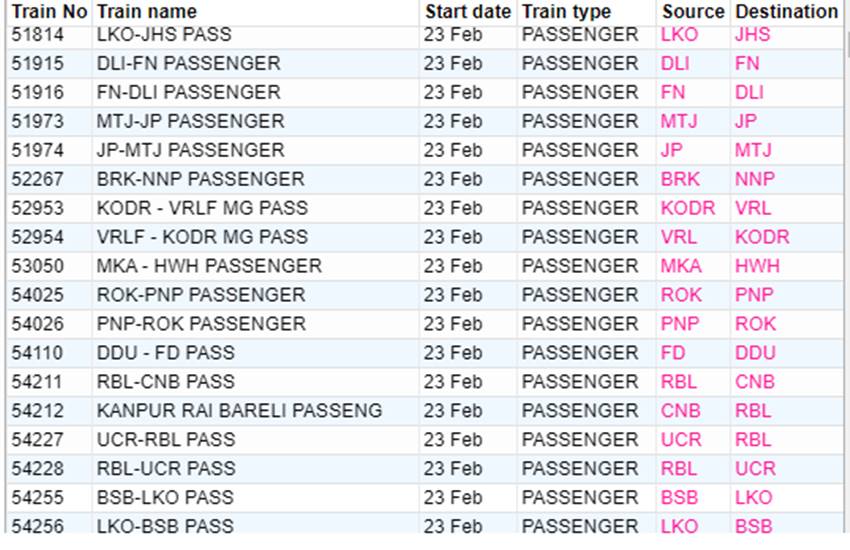Open destination link FN for train 51915
Screen dimensions: 850x550
coord(746,63)
